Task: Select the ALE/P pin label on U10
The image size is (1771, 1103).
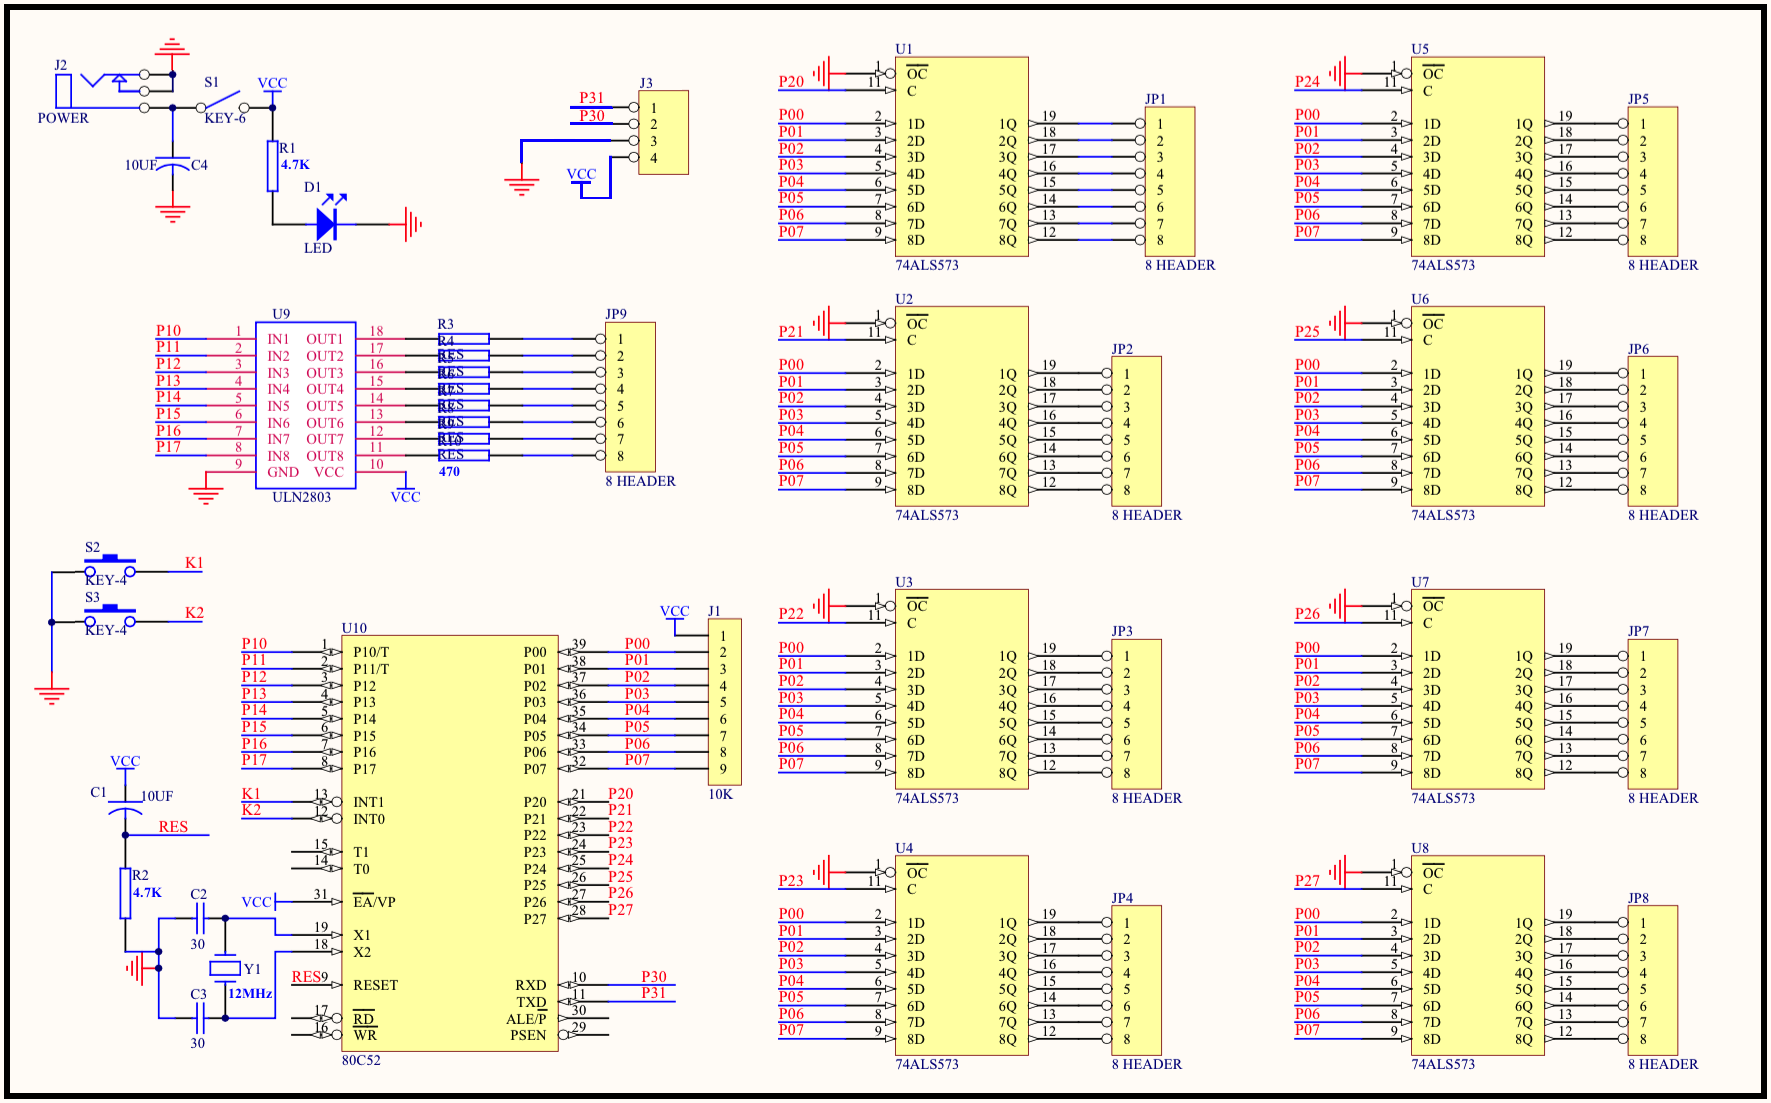Action: [x=526, y=1019]
